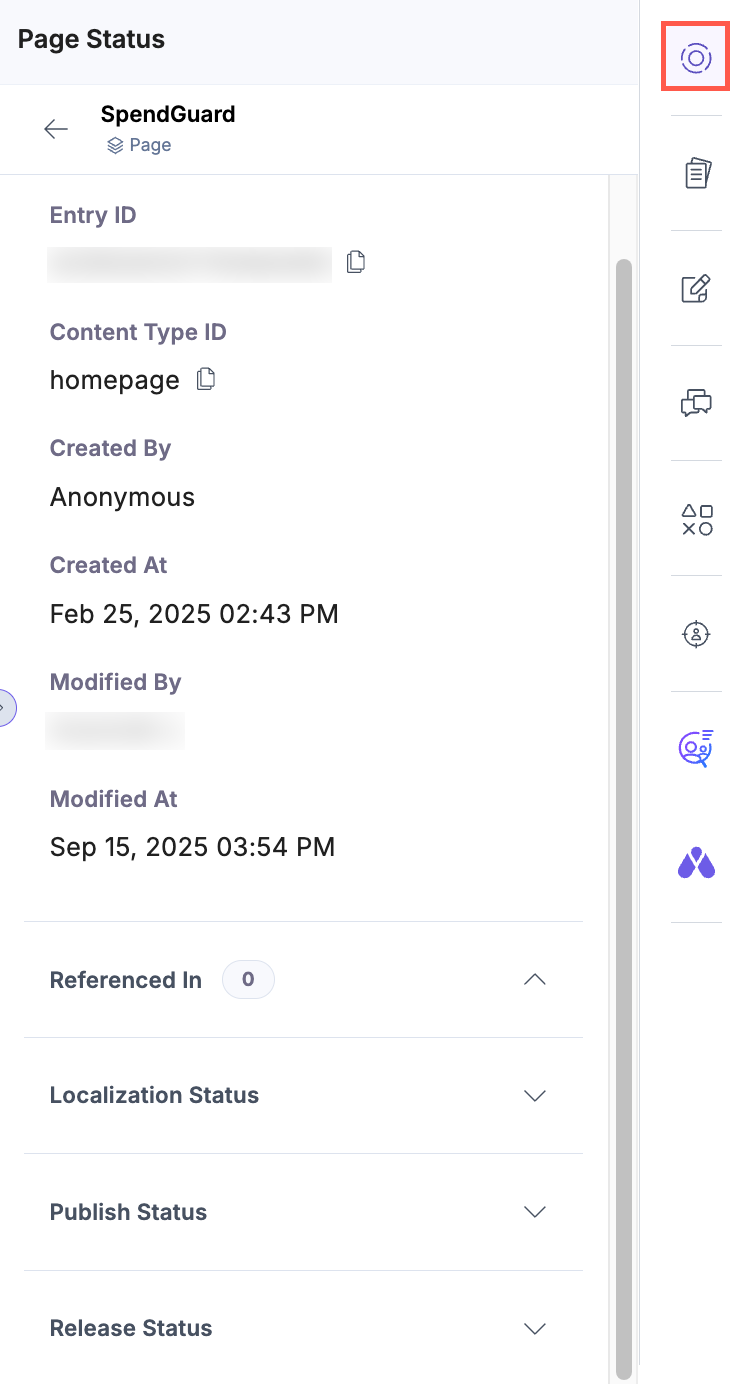
Task: Open the personalization search sidebar icon
Action: click(695, 748)
